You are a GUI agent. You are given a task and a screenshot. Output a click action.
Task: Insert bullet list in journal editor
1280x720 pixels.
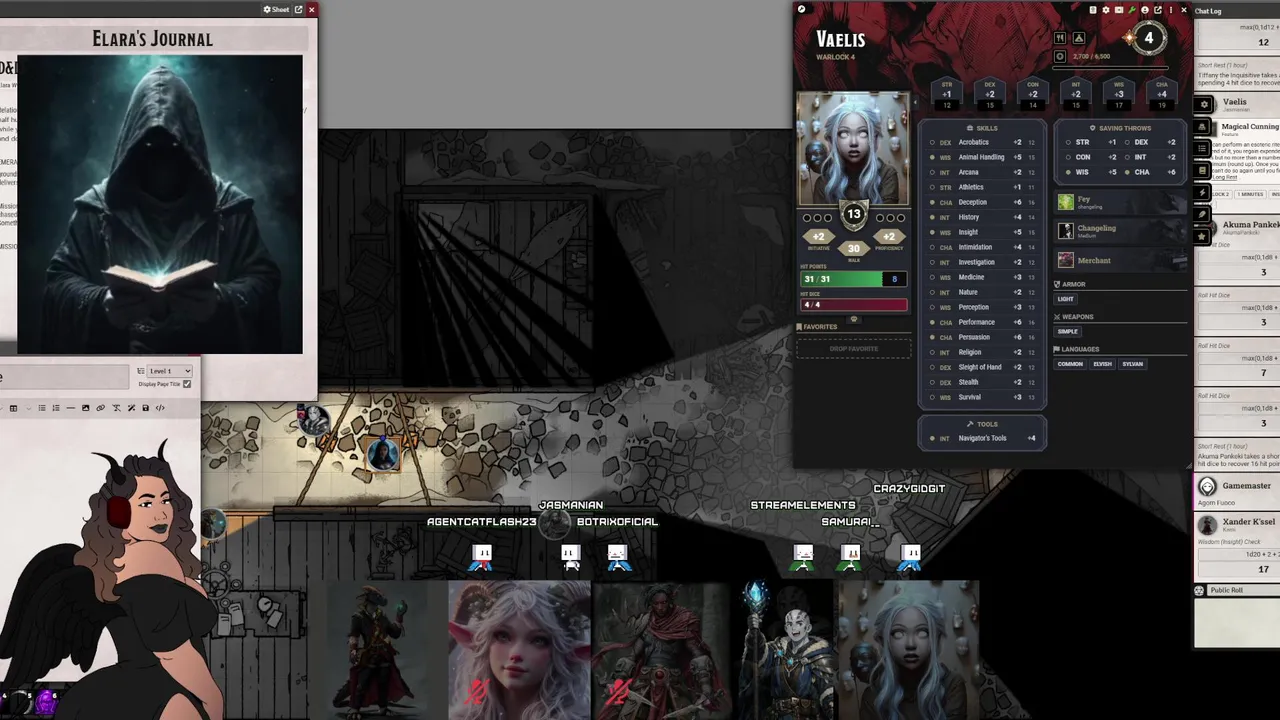[x=42, y=408]
